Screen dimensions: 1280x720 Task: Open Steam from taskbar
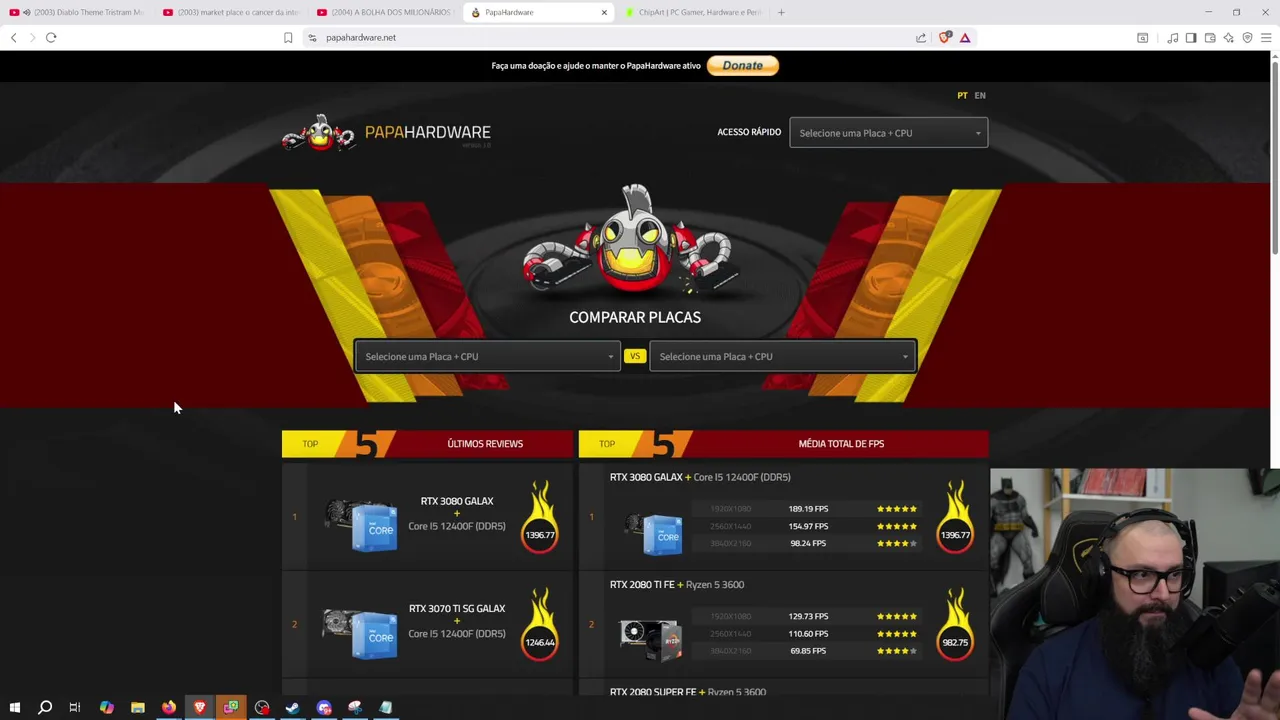[x=293, y=707]
